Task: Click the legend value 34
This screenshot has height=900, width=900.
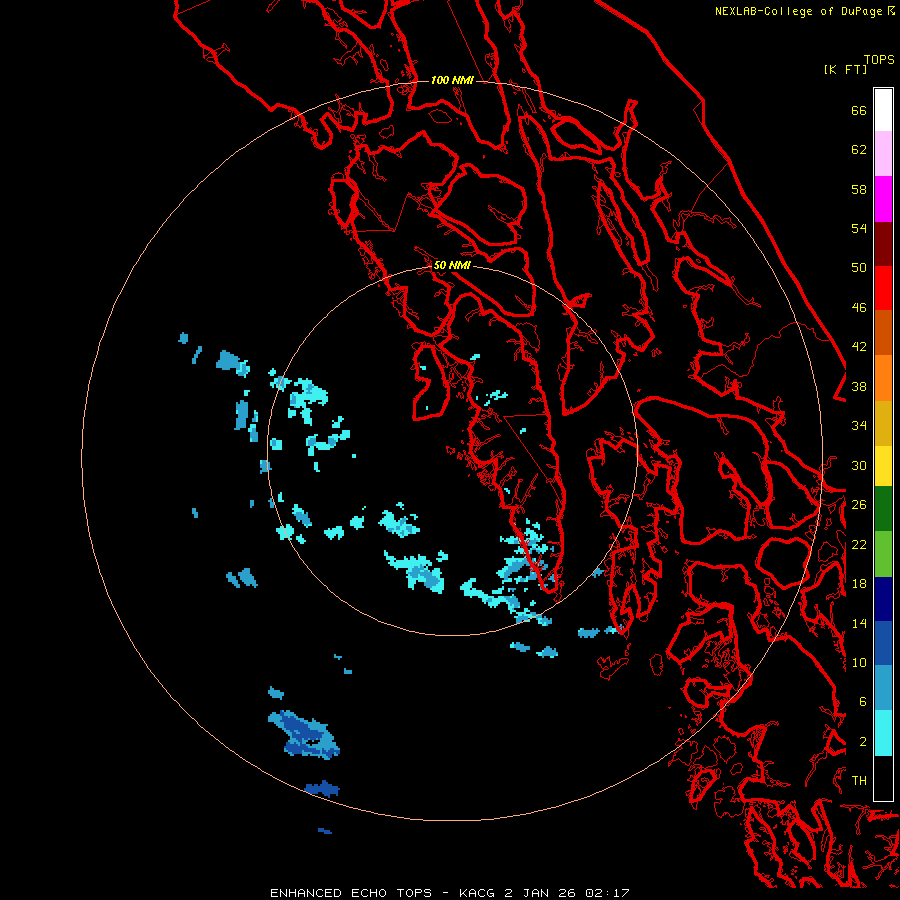Action: pos(859,426)
